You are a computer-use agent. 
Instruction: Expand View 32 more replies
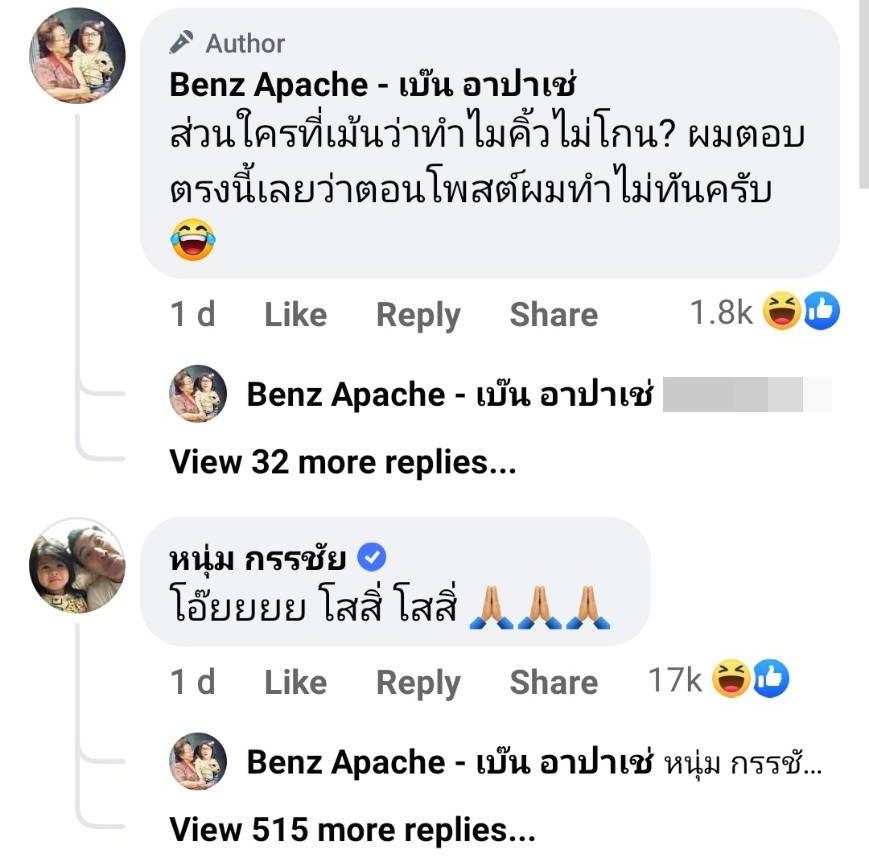[x=343, y=462]
